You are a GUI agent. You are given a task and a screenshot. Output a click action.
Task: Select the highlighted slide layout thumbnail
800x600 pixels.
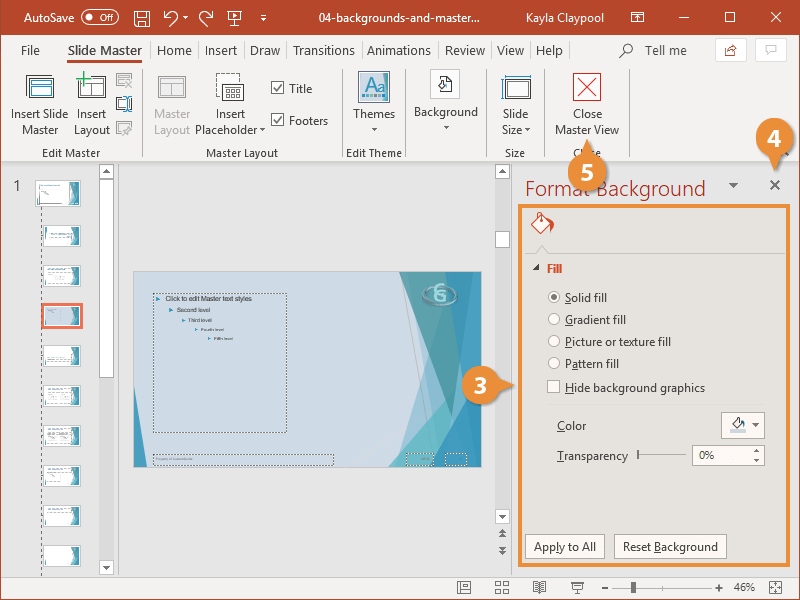click(62, 315)
